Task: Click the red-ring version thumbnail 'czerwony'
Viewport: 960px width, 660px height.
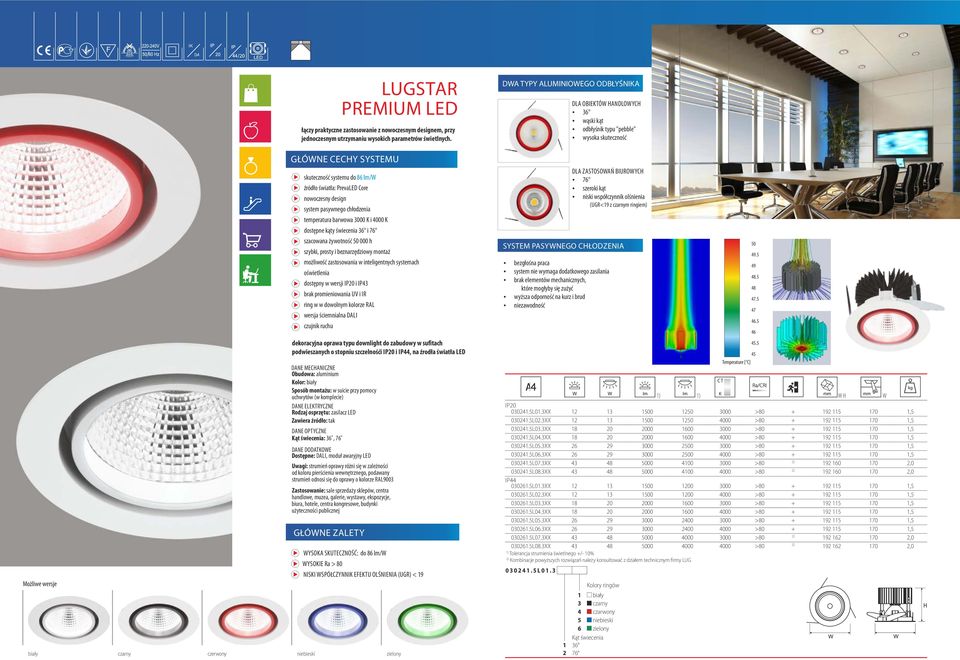Action: (x=248, y=621)
